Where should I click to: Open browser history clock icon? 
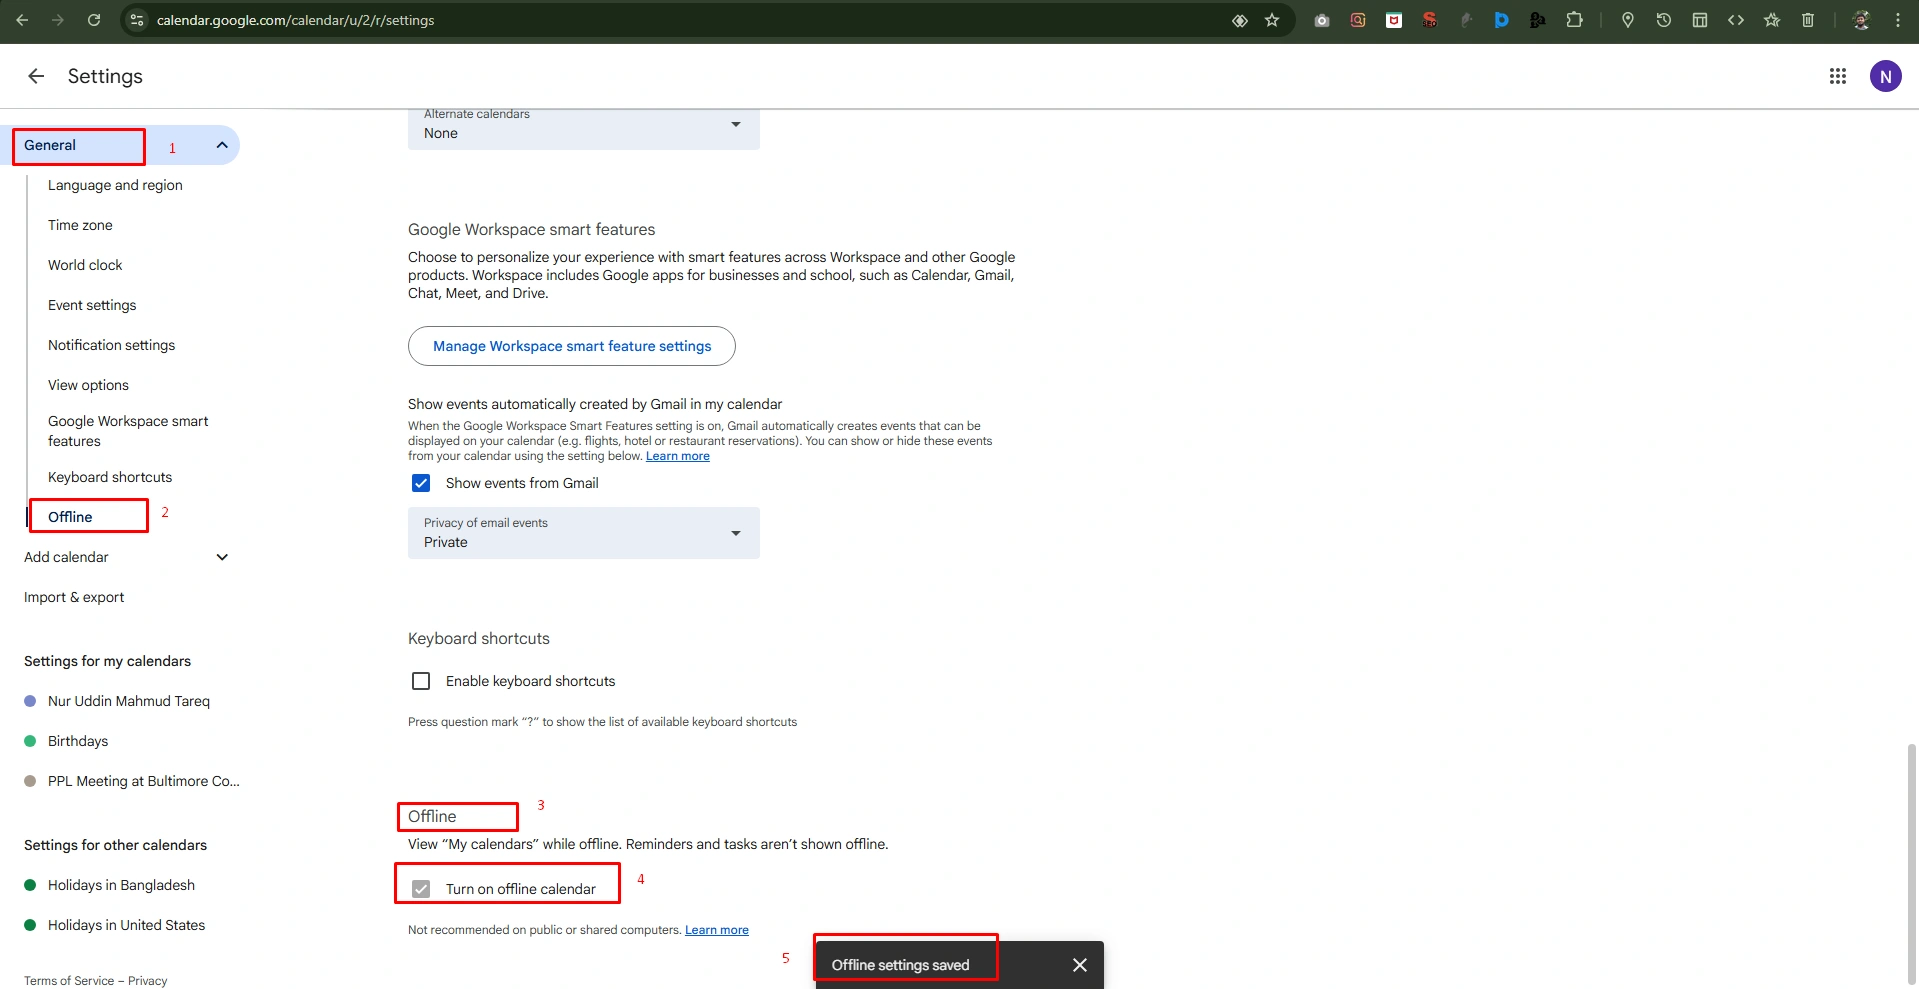(1664, 20)
